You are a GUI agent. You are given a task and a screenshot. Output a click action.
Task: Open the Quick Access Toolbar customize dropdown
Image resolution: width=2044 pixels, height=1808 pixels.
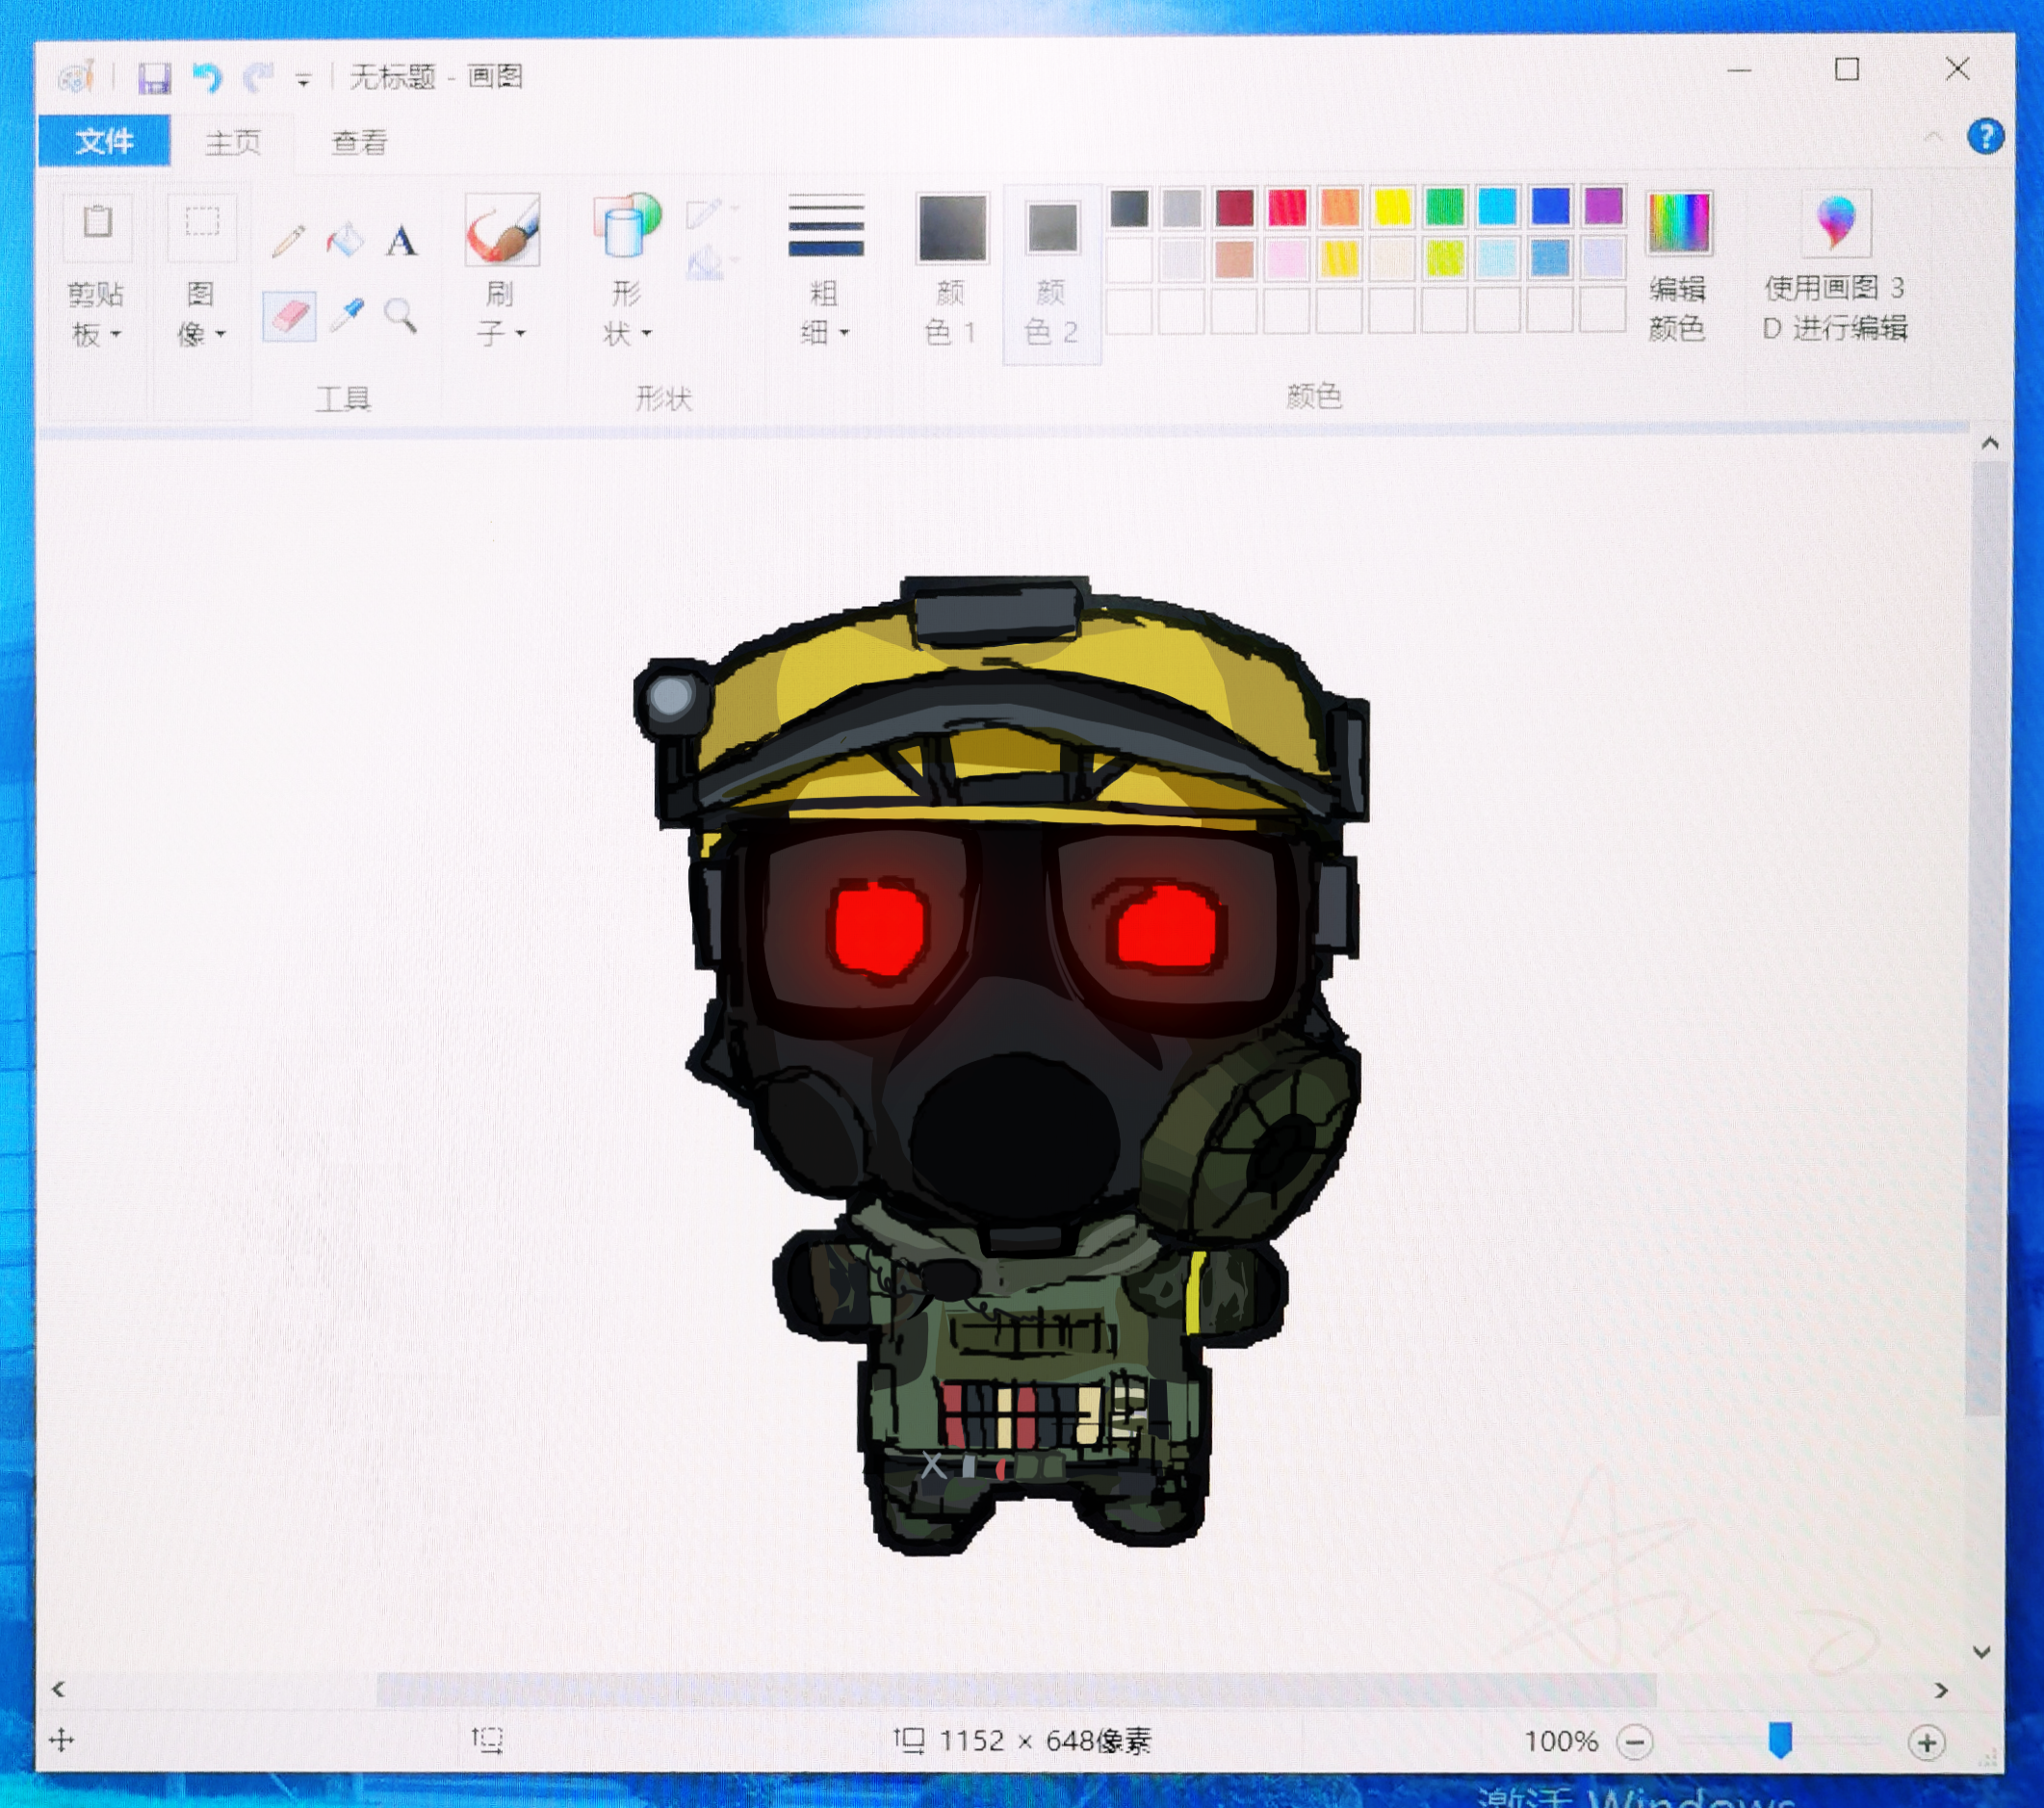pos(302,80)
